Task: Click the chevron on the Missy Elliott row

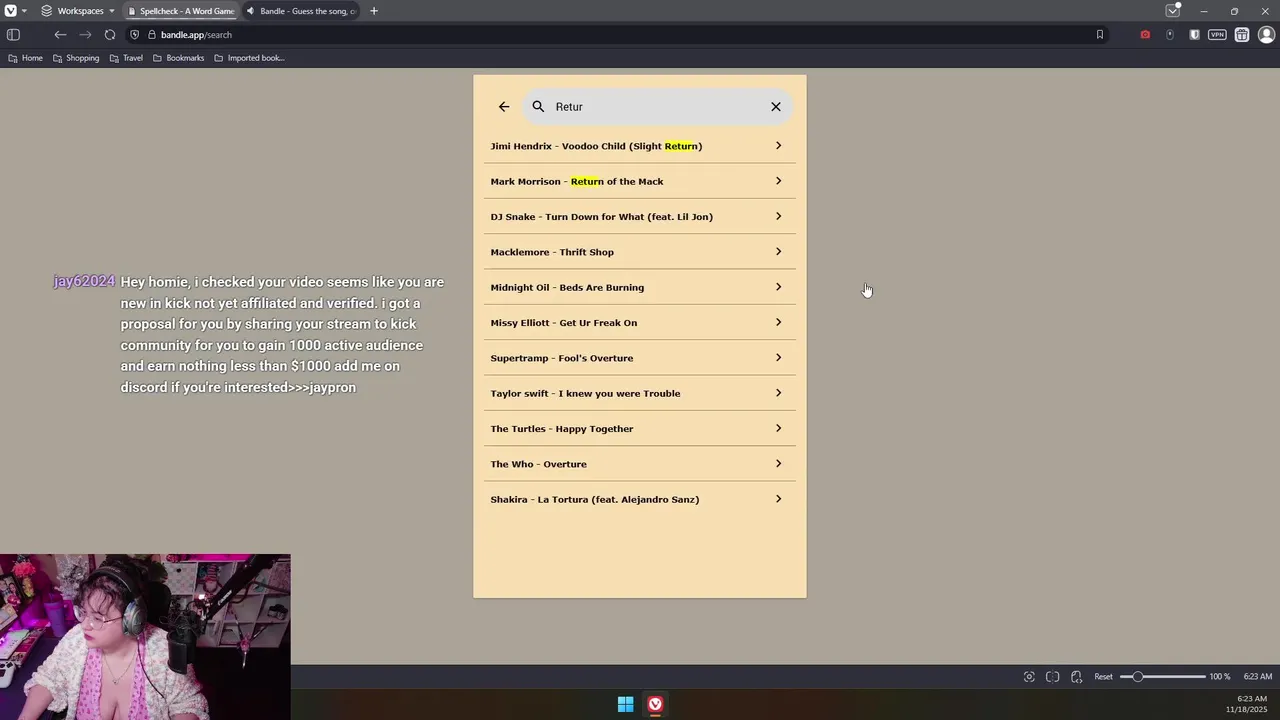Action: [x=778, y=322]
